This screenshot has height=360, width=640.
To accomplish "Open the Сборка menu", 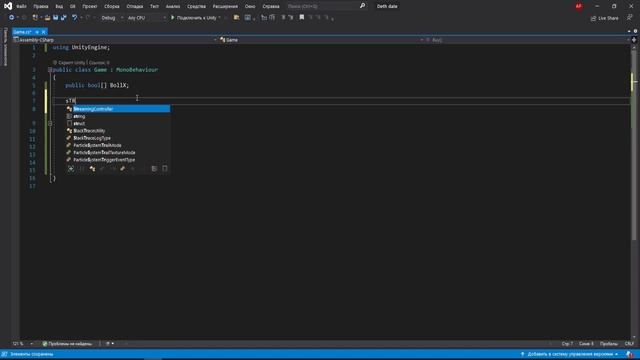I will (x=112, y=7).
